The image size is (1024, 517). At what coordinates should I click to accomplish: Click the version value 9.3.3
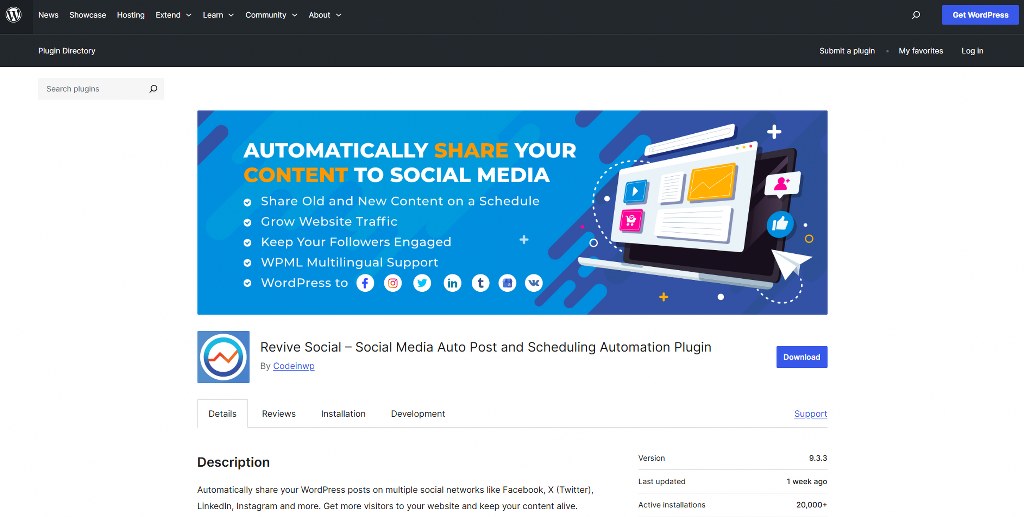[818, 458]
